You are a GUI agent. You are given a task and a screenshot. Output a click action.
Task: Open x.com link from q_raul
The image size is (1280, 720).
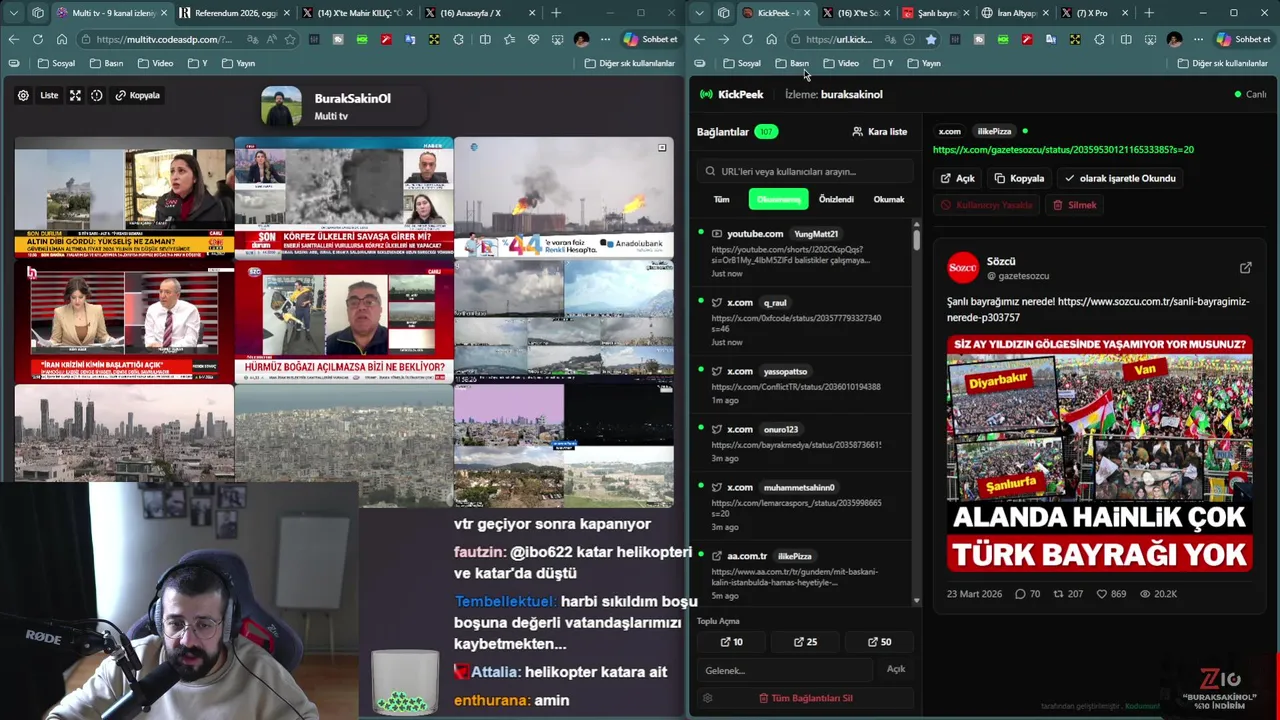(803, 321)
